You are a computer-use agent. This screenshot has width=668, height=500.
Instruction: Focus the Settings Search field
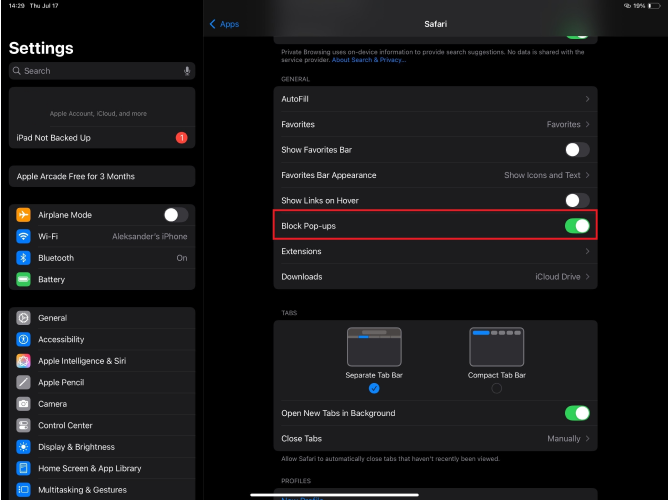click(102, 71)
